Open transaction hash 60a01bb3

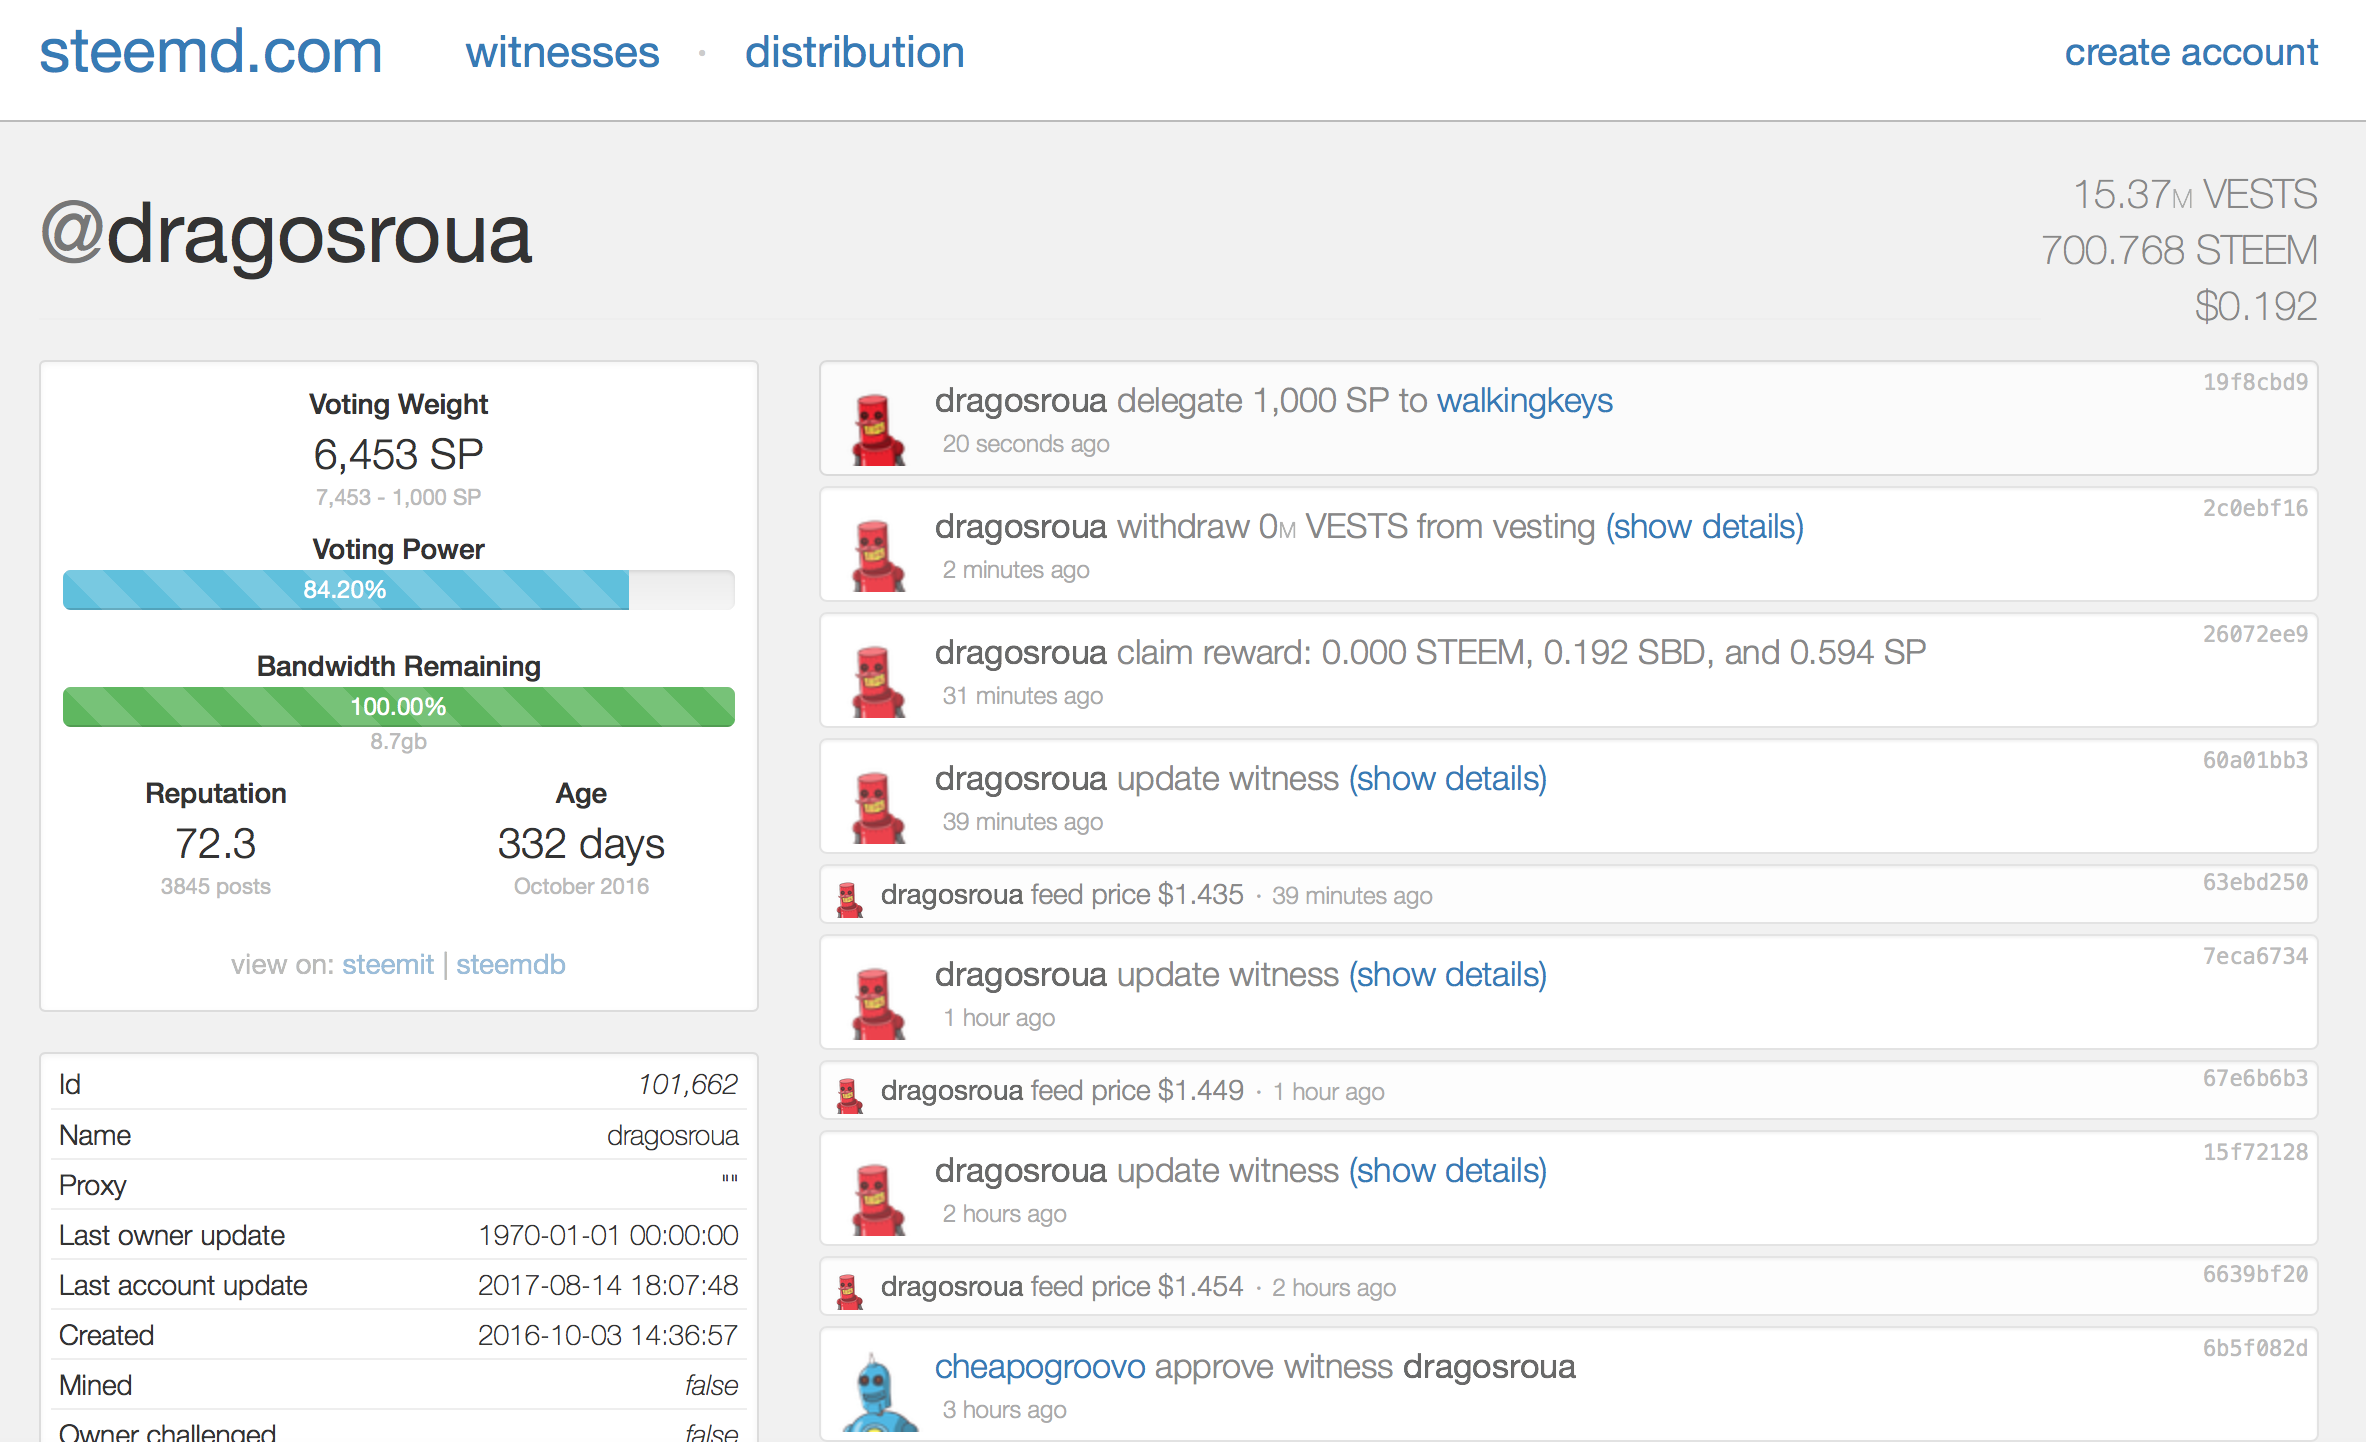[x=2255, y=760]
